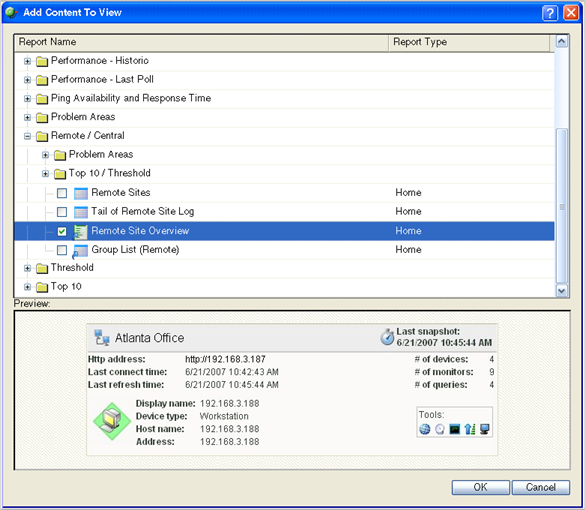Select the Tail of Remote Site Log label

(143, 212)
